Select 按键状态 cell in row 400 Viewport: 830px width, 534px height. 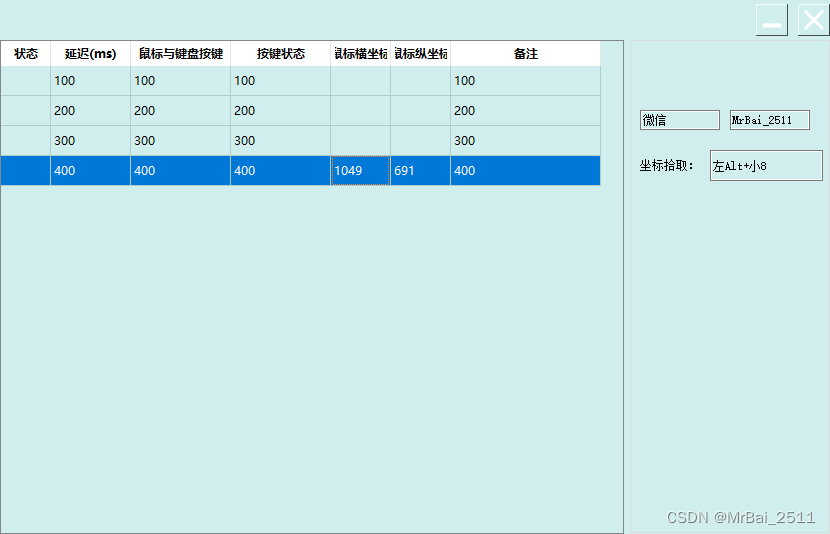point(281,170)
